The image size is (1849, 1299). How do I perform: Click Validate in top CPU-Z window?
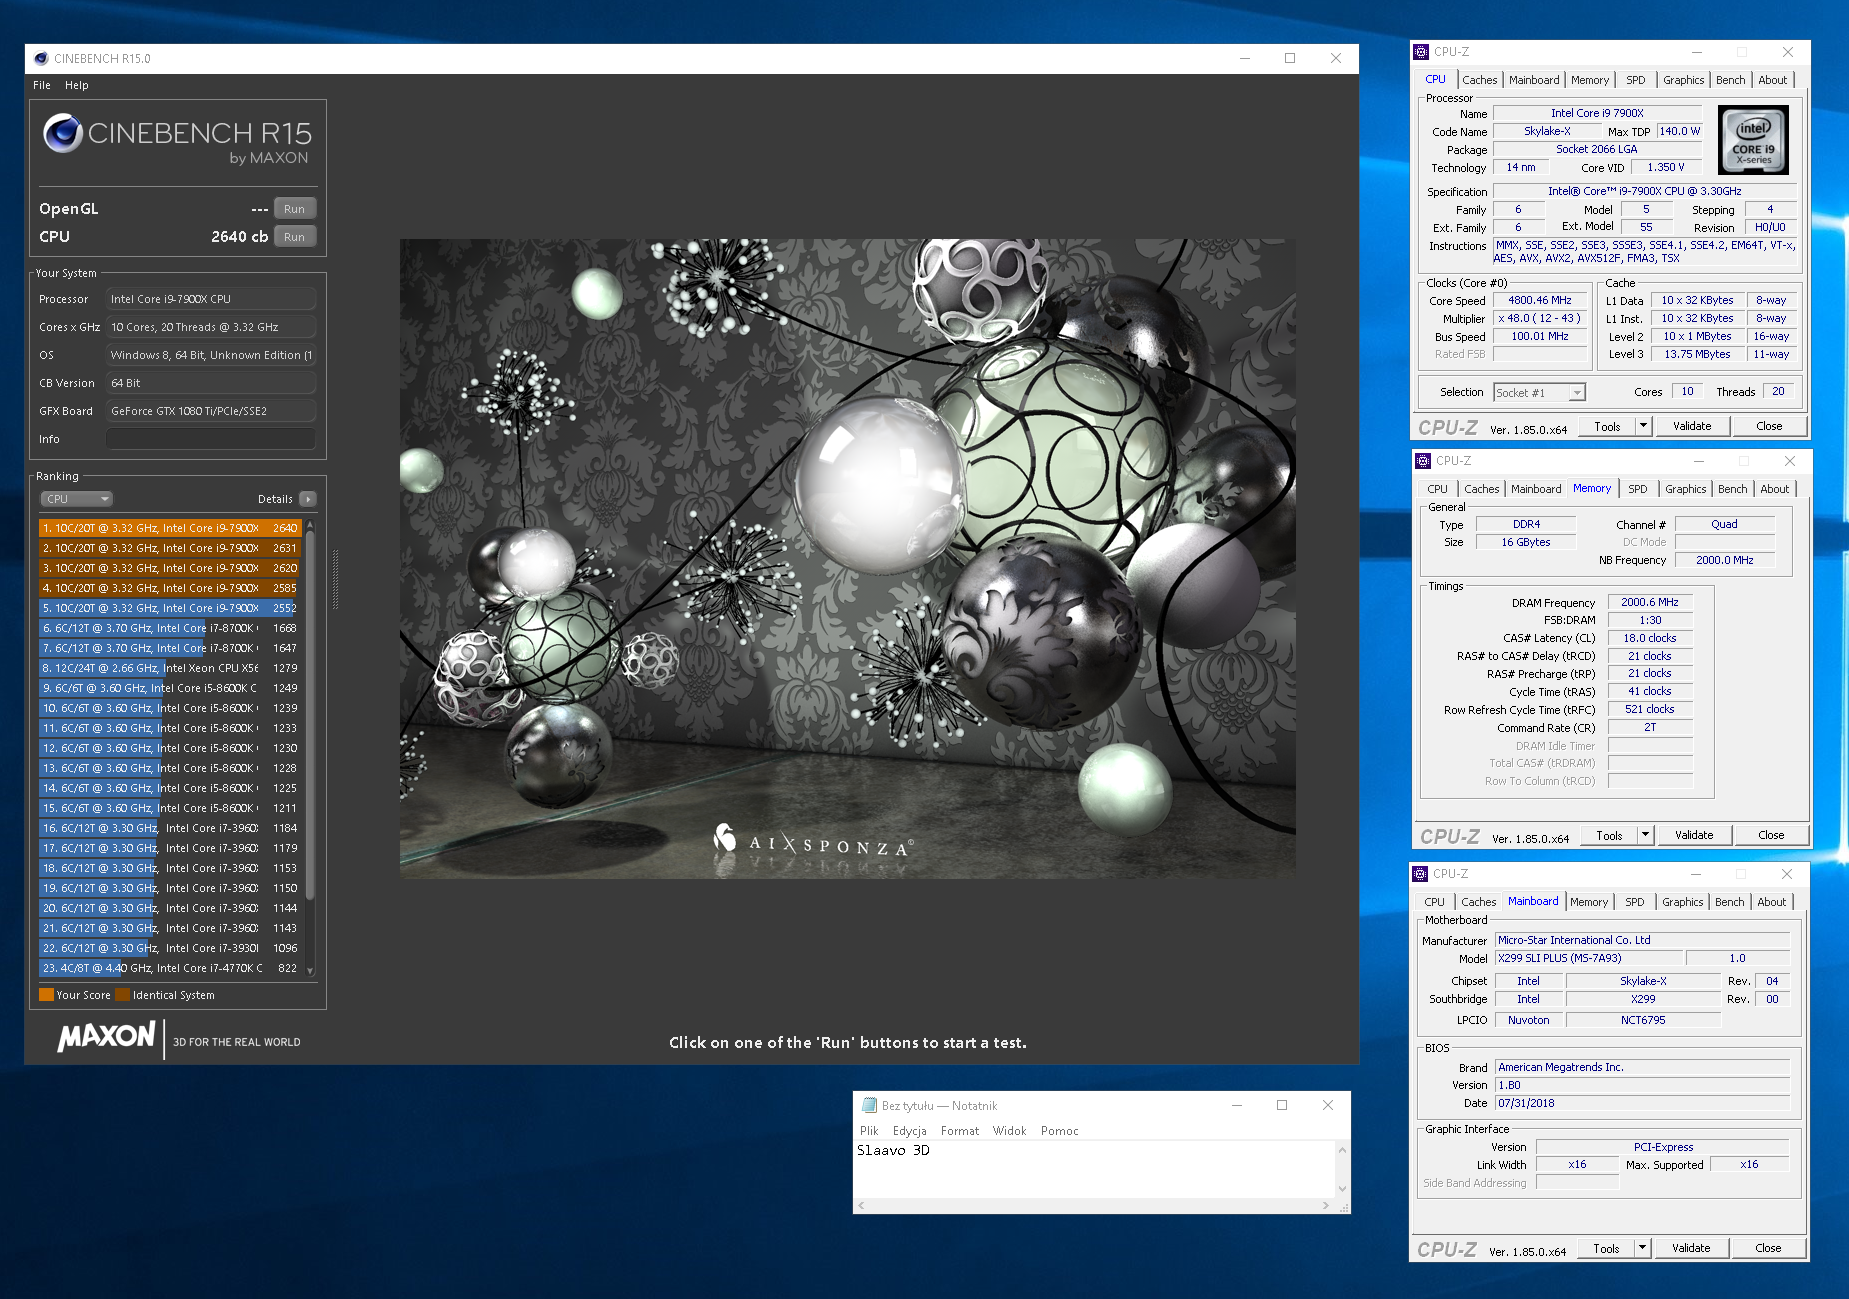(x=1693, y=426)
